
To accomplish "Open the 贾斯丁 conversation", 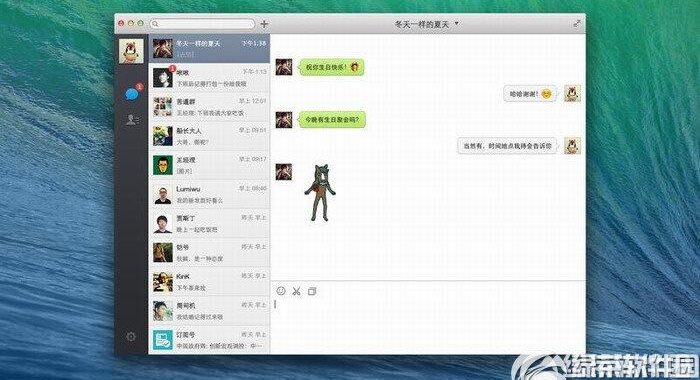I will 209,223.
